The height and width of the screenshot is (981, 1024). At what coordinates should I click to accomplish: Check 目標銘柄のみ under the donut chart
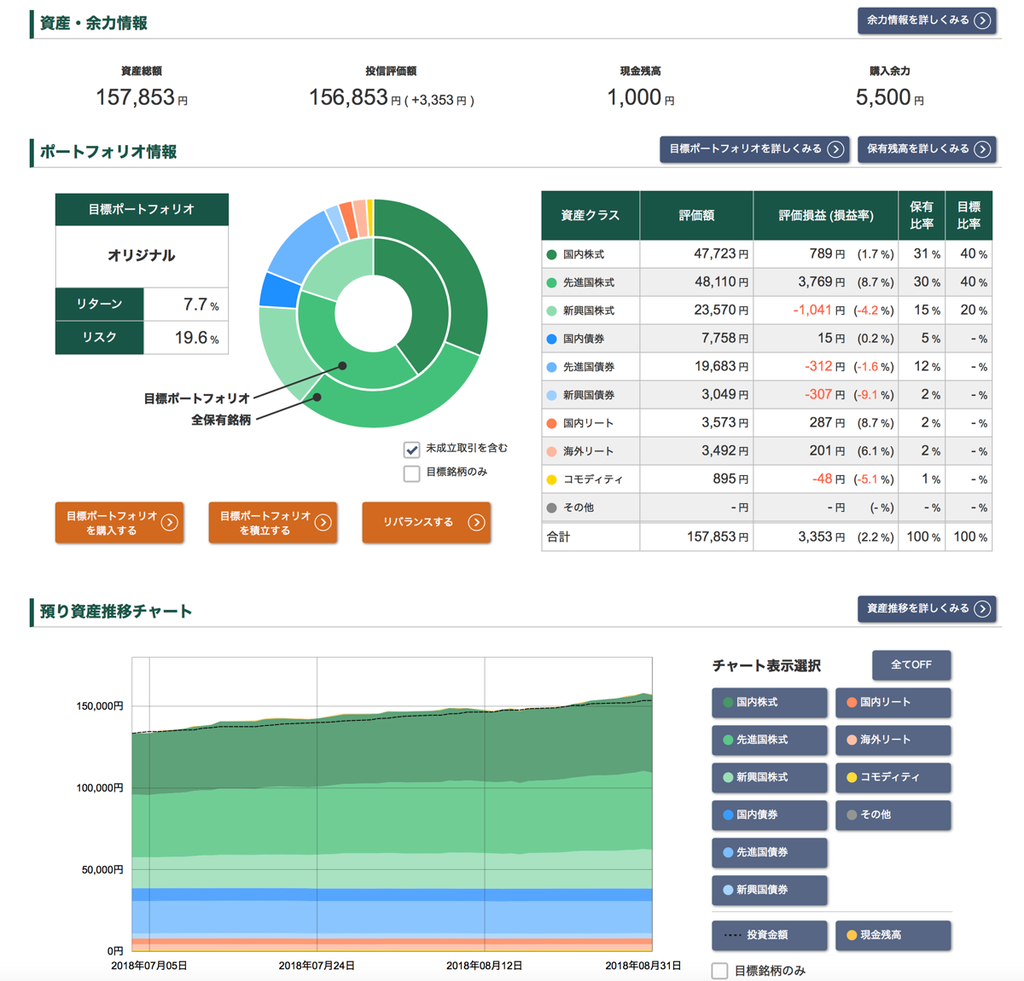[x=411, y=474]
